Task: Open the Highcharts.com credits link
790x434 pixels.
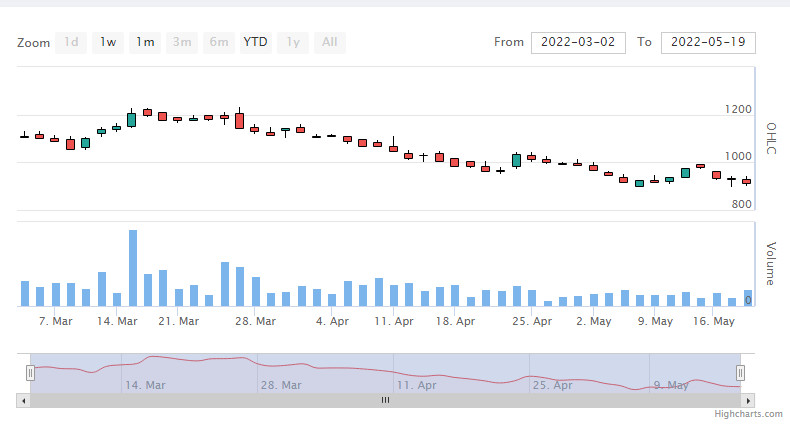Action: click(748, 414)
